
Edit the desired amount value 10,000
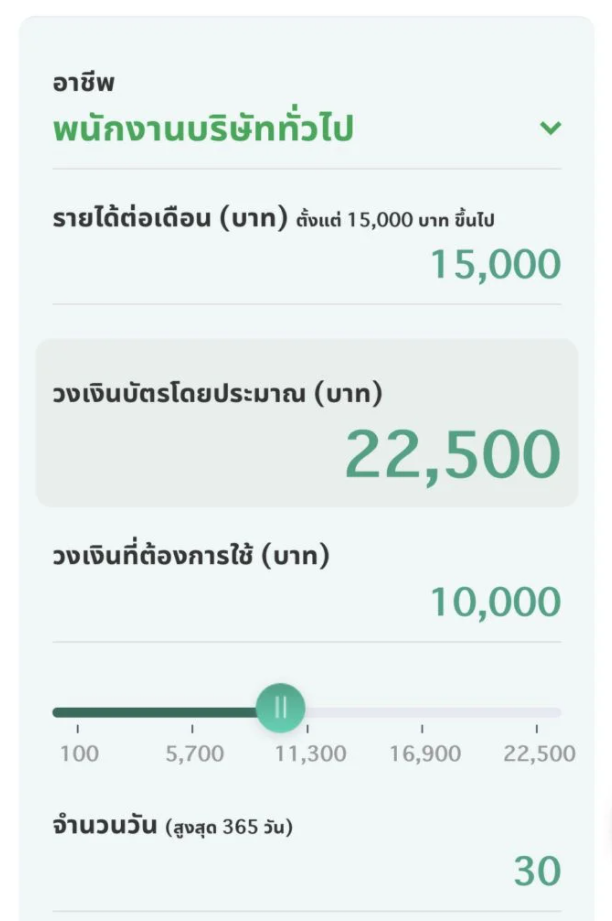(x=495, y=602)
